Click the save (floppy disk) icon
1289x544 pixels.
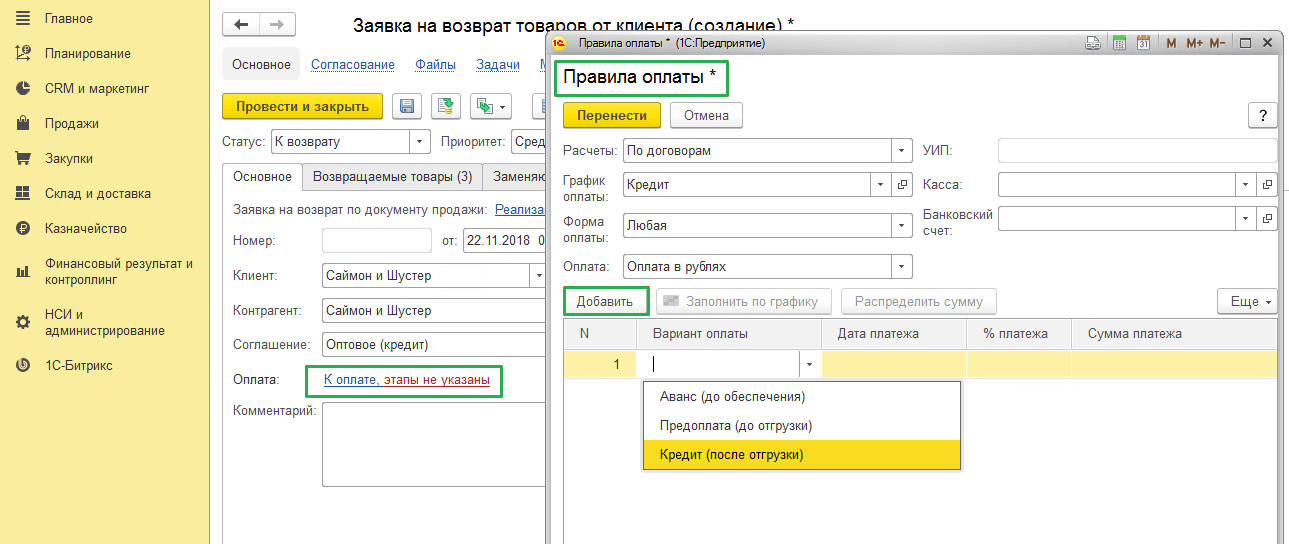pos(407,107)
